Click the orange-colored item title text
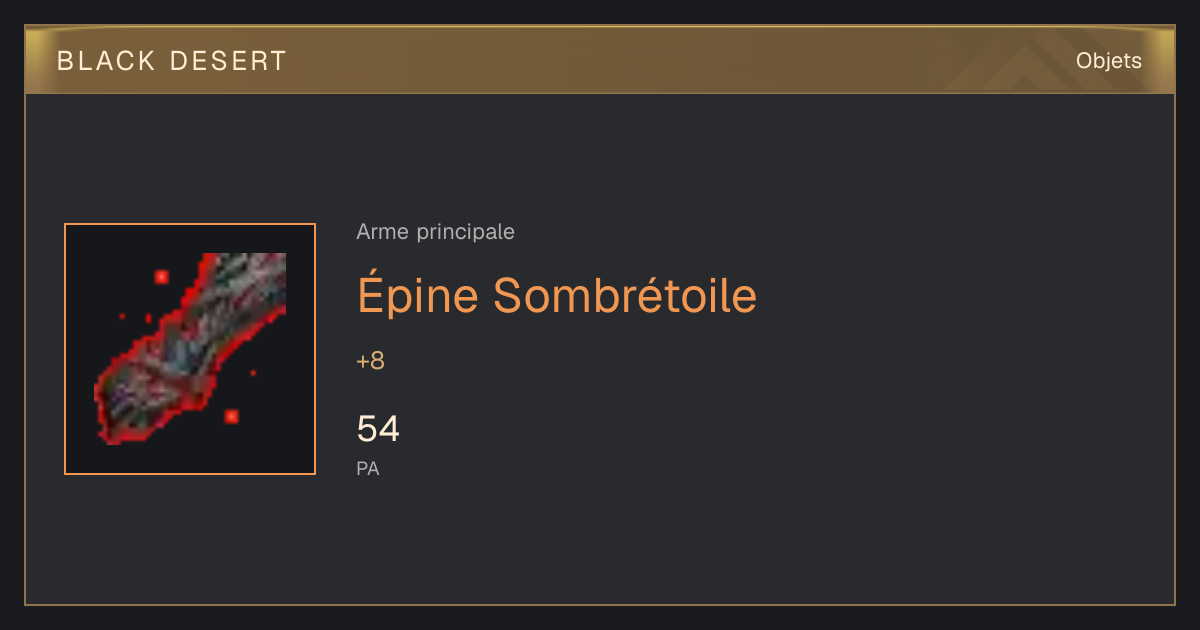This screenshot has height=630, width=1200. 557,296
